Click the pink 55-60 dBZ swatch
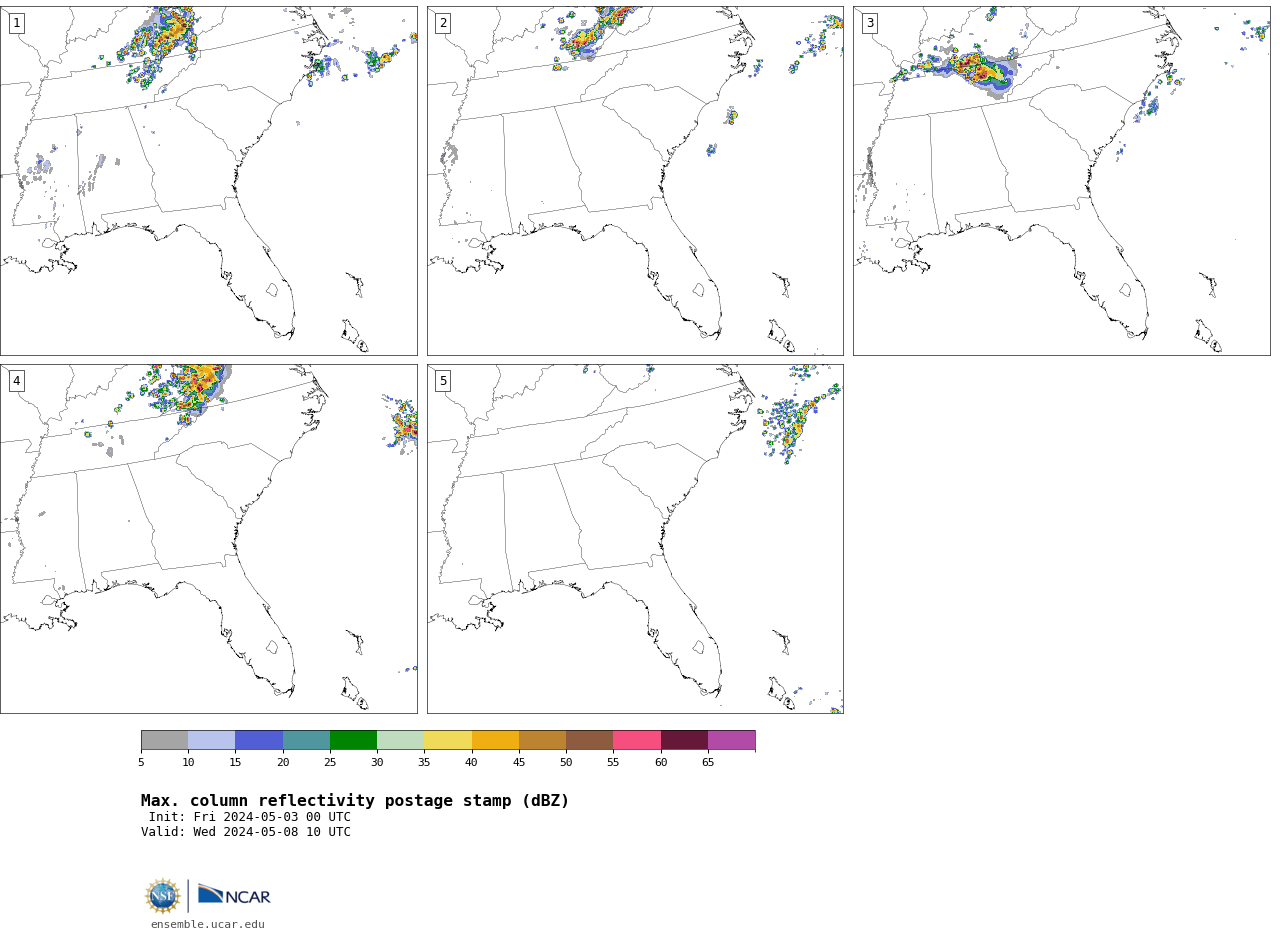The width and height of the screenshot is (1280, 936). [637, 740]
